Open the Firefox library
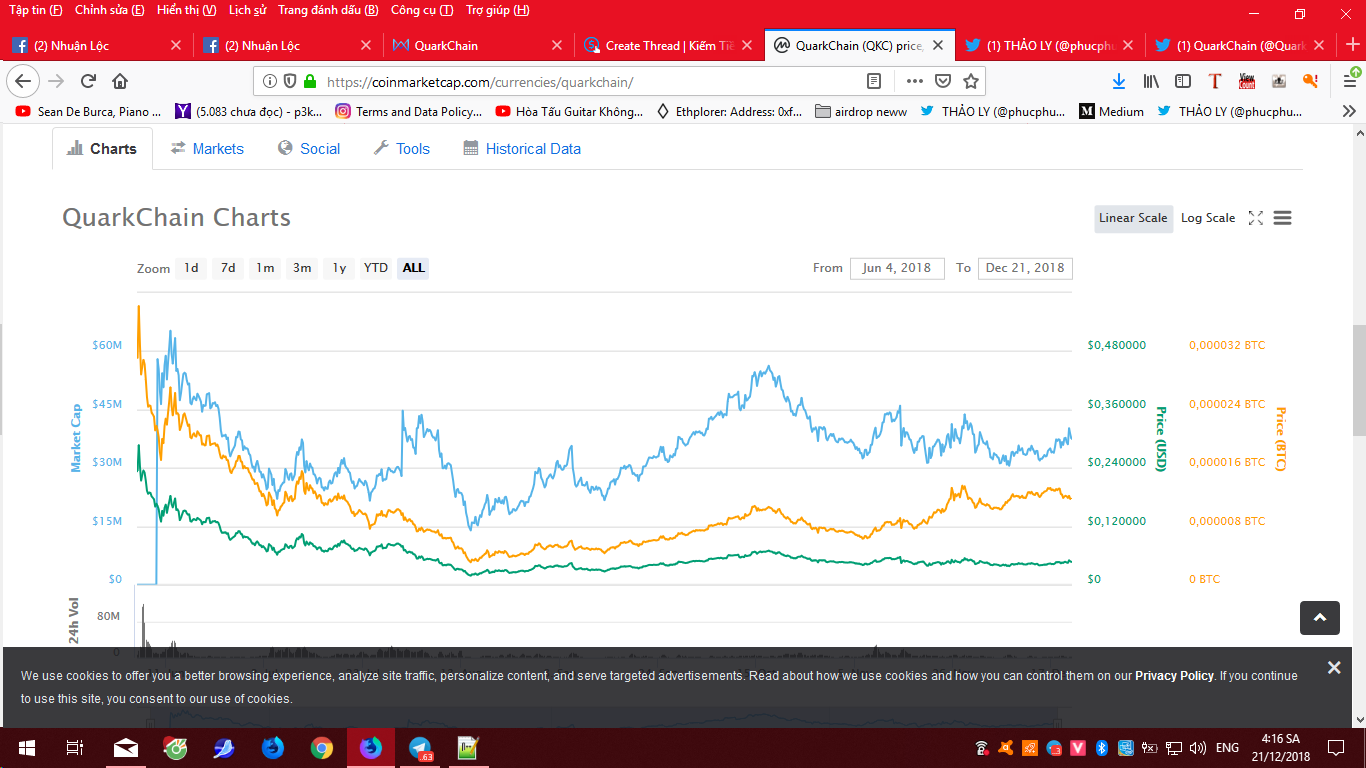 (x=1151, y=81)
